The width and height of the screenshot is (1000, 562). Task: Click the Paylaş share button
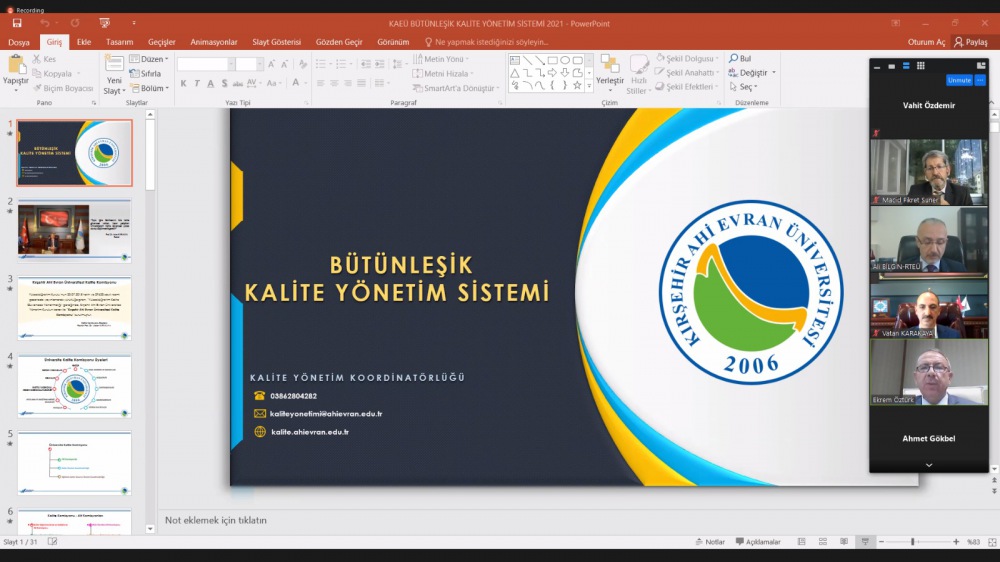coord(971,42)
